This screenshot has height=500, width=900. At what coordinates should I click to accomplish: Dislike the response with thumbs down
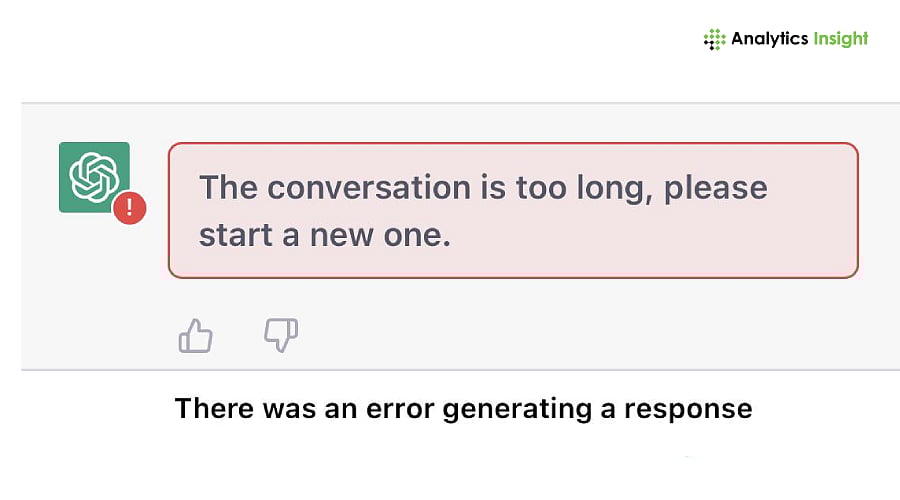pos(281,335)
